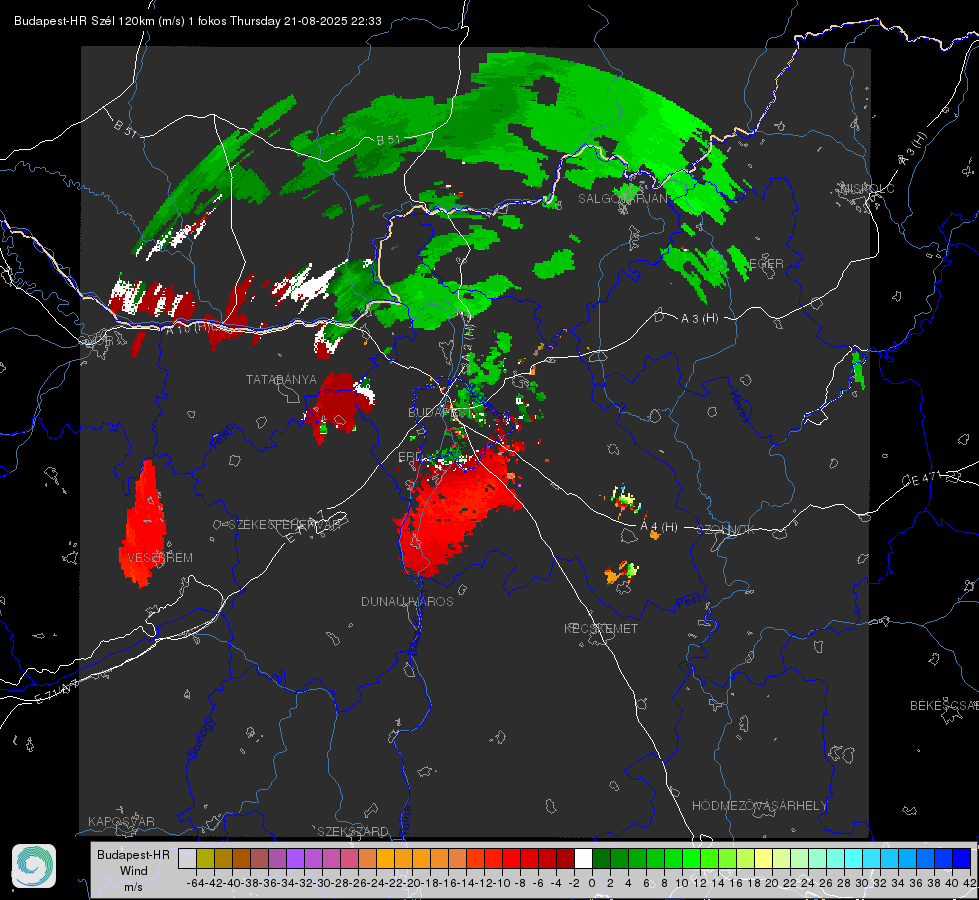This screenshot has height=900, width=979.
Task: Click the legend value 42
Action: [x=969, y=883]
